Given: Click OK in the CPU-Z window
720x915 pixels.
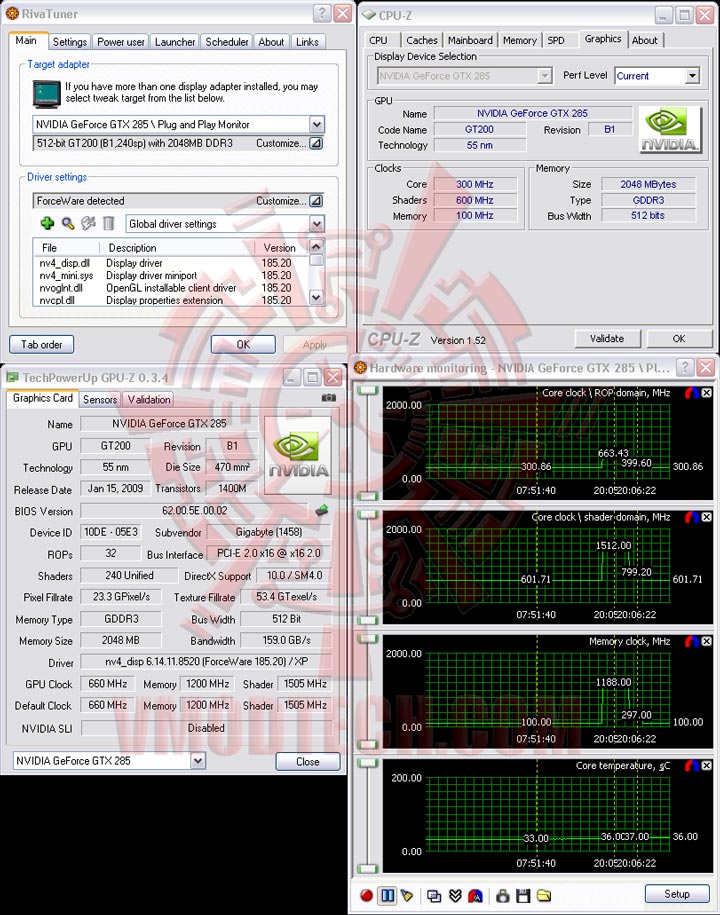Looking at the screenshot, I should point(679,338).
